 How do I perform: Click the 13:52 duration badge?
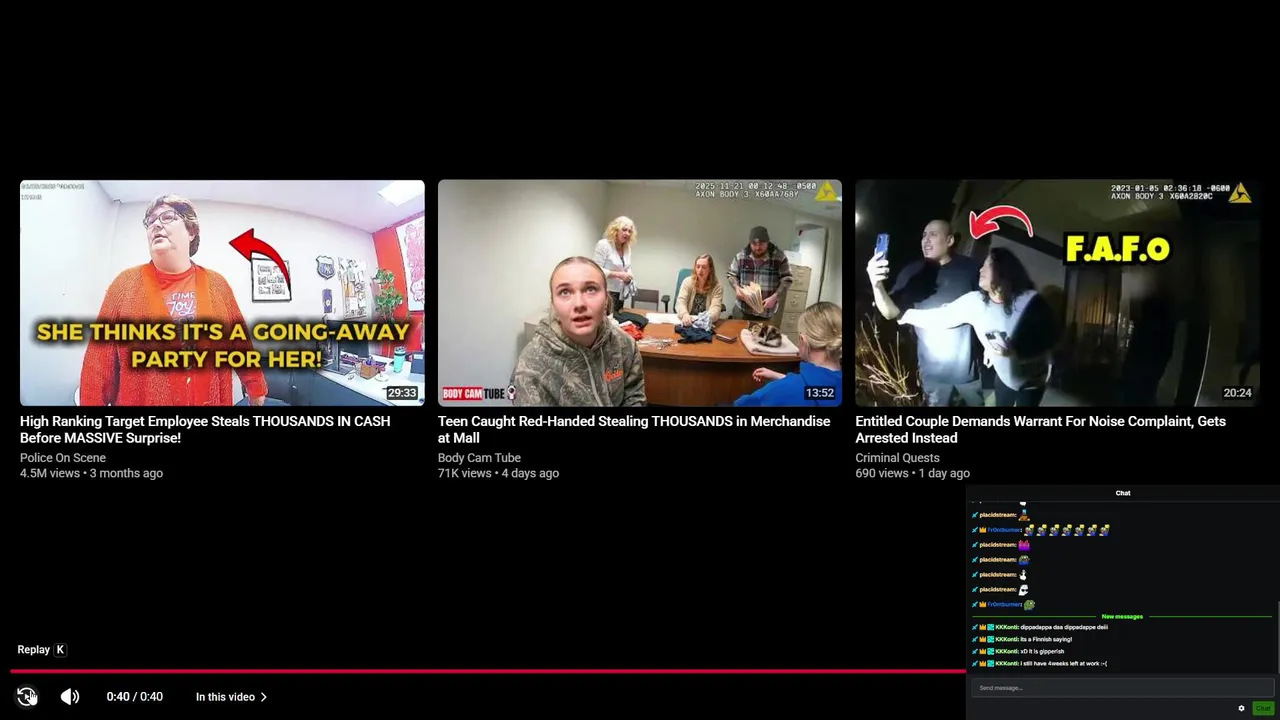pos(820,393)
